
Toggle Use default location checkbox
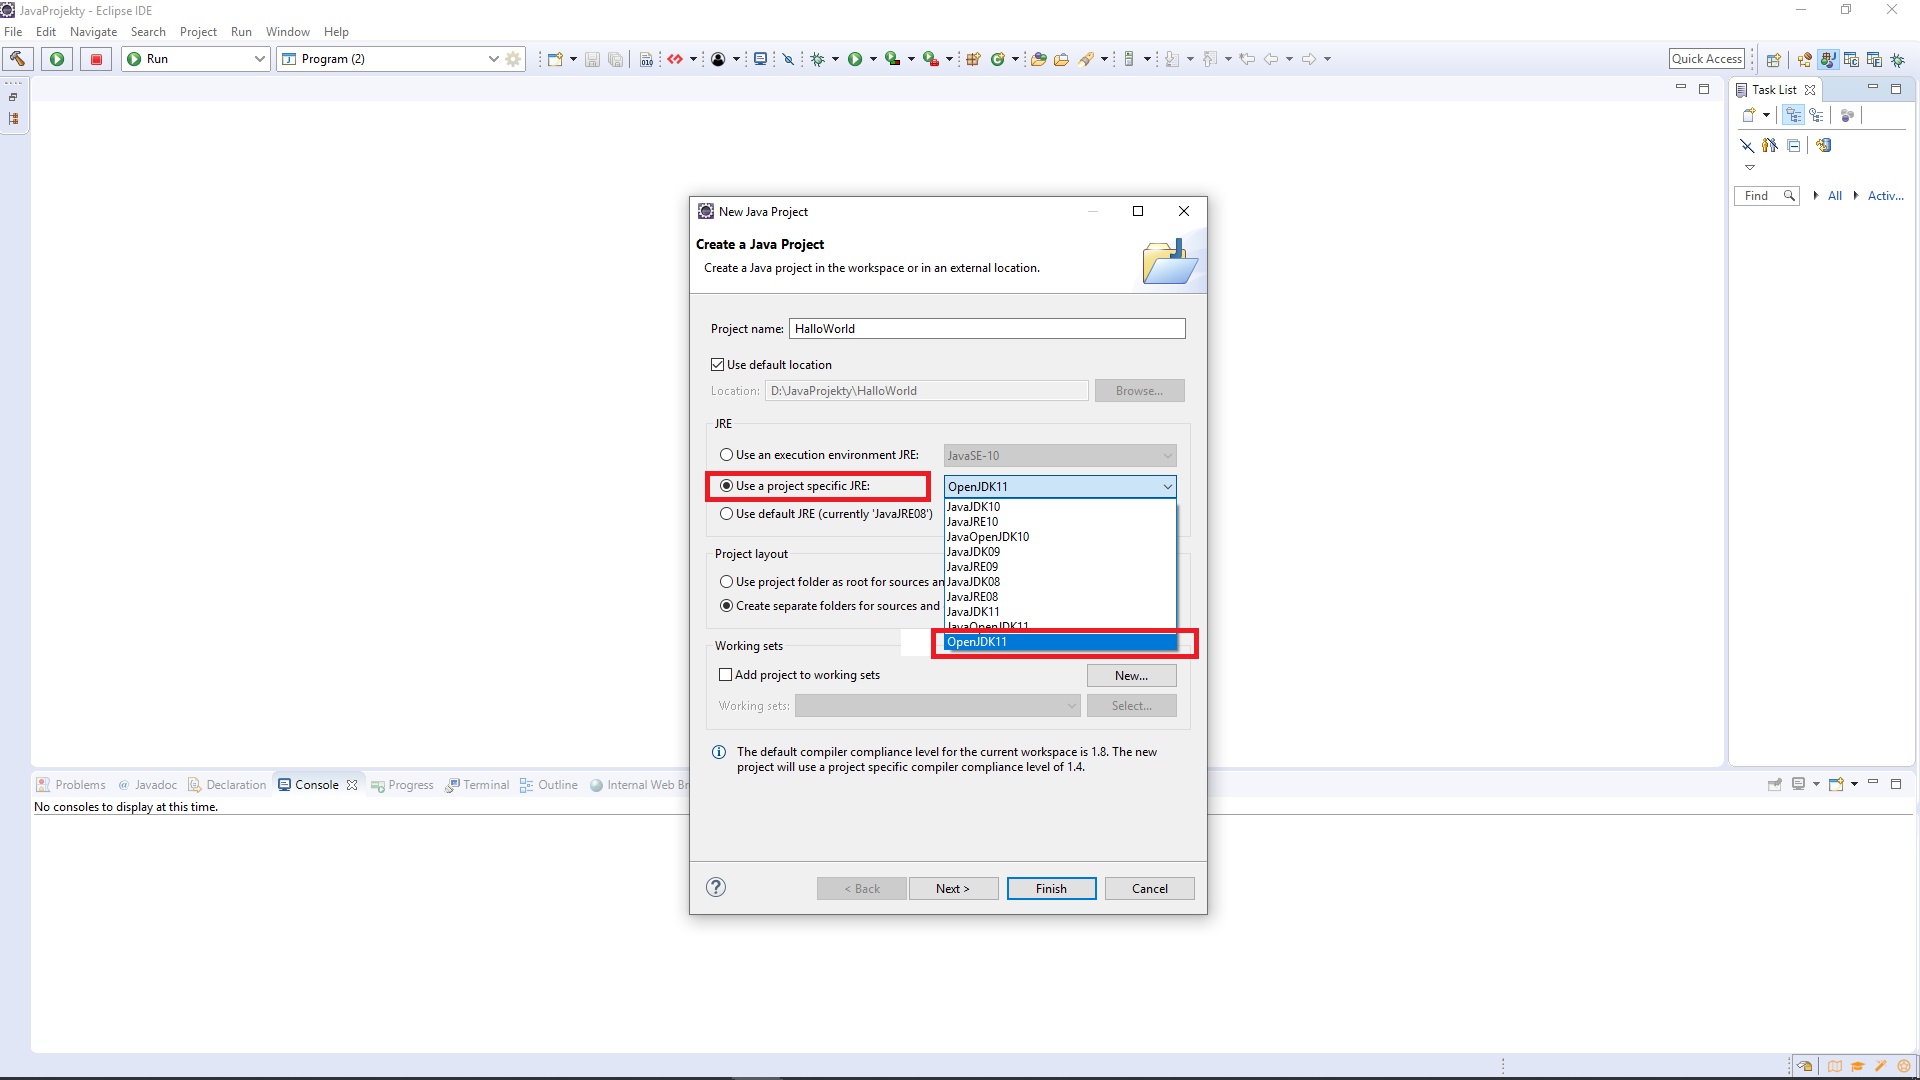(716, 364)
